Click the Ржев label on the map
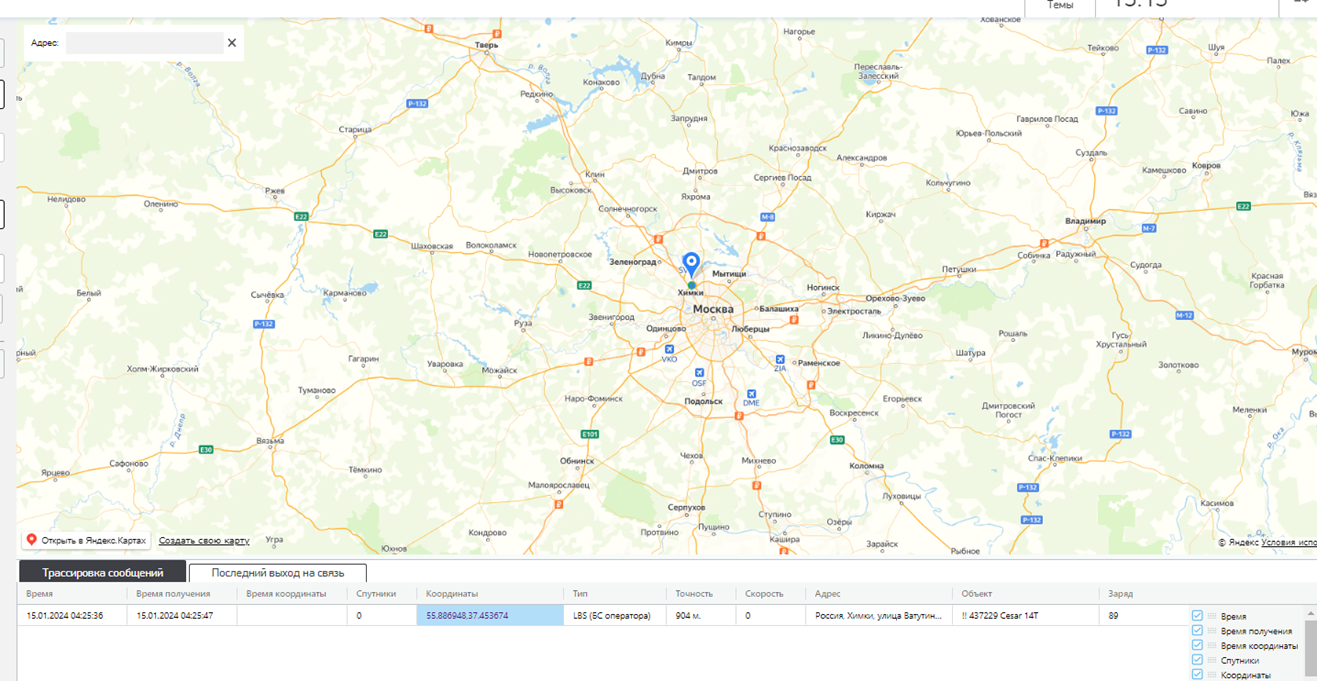This screenshot has width=1318, height=682. pos(274,191)
